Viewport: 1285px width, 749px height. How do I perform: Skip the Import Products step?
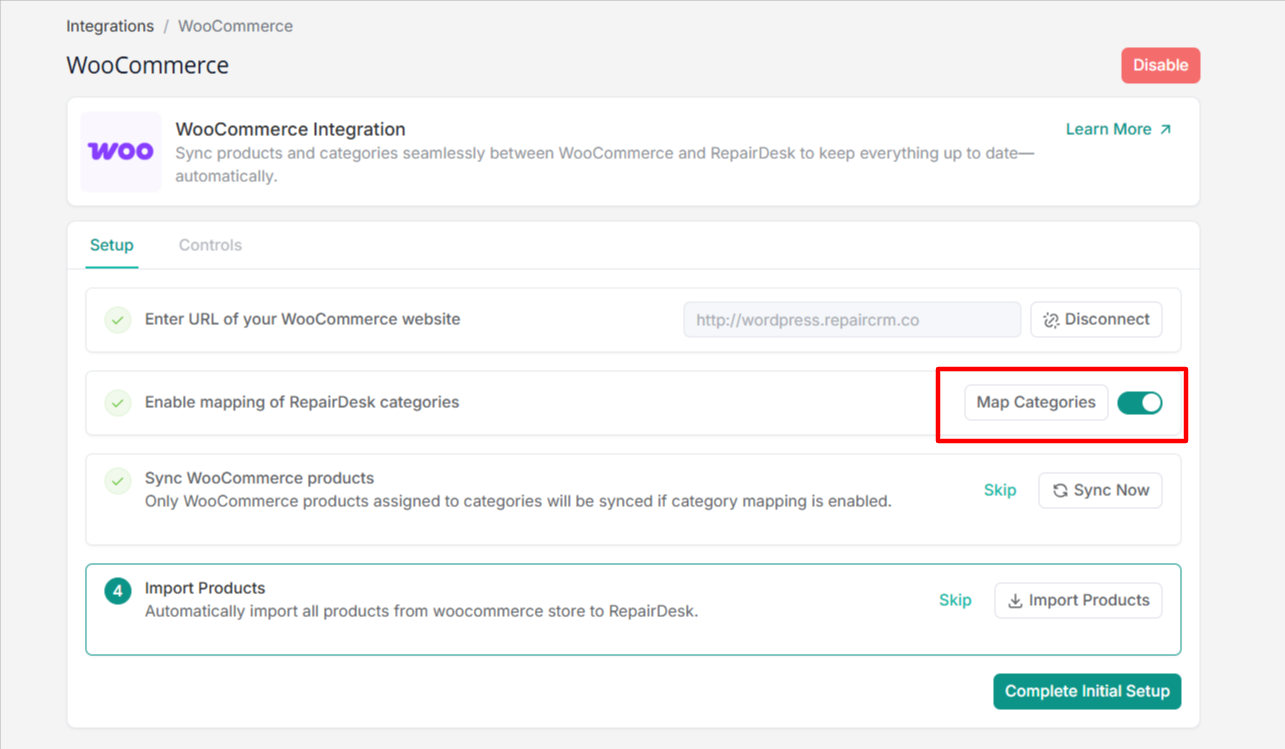coord(955,600)
